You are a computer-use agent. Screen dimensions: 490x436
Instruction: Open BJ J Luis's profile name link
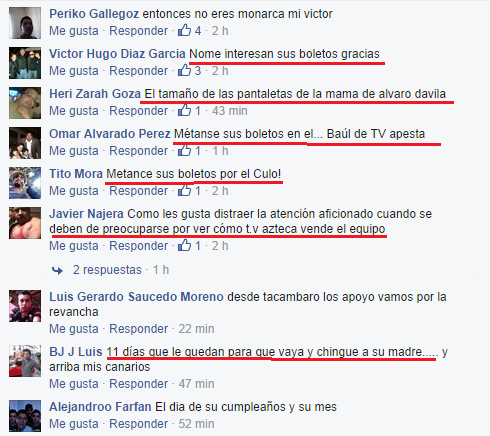point(76,352)
